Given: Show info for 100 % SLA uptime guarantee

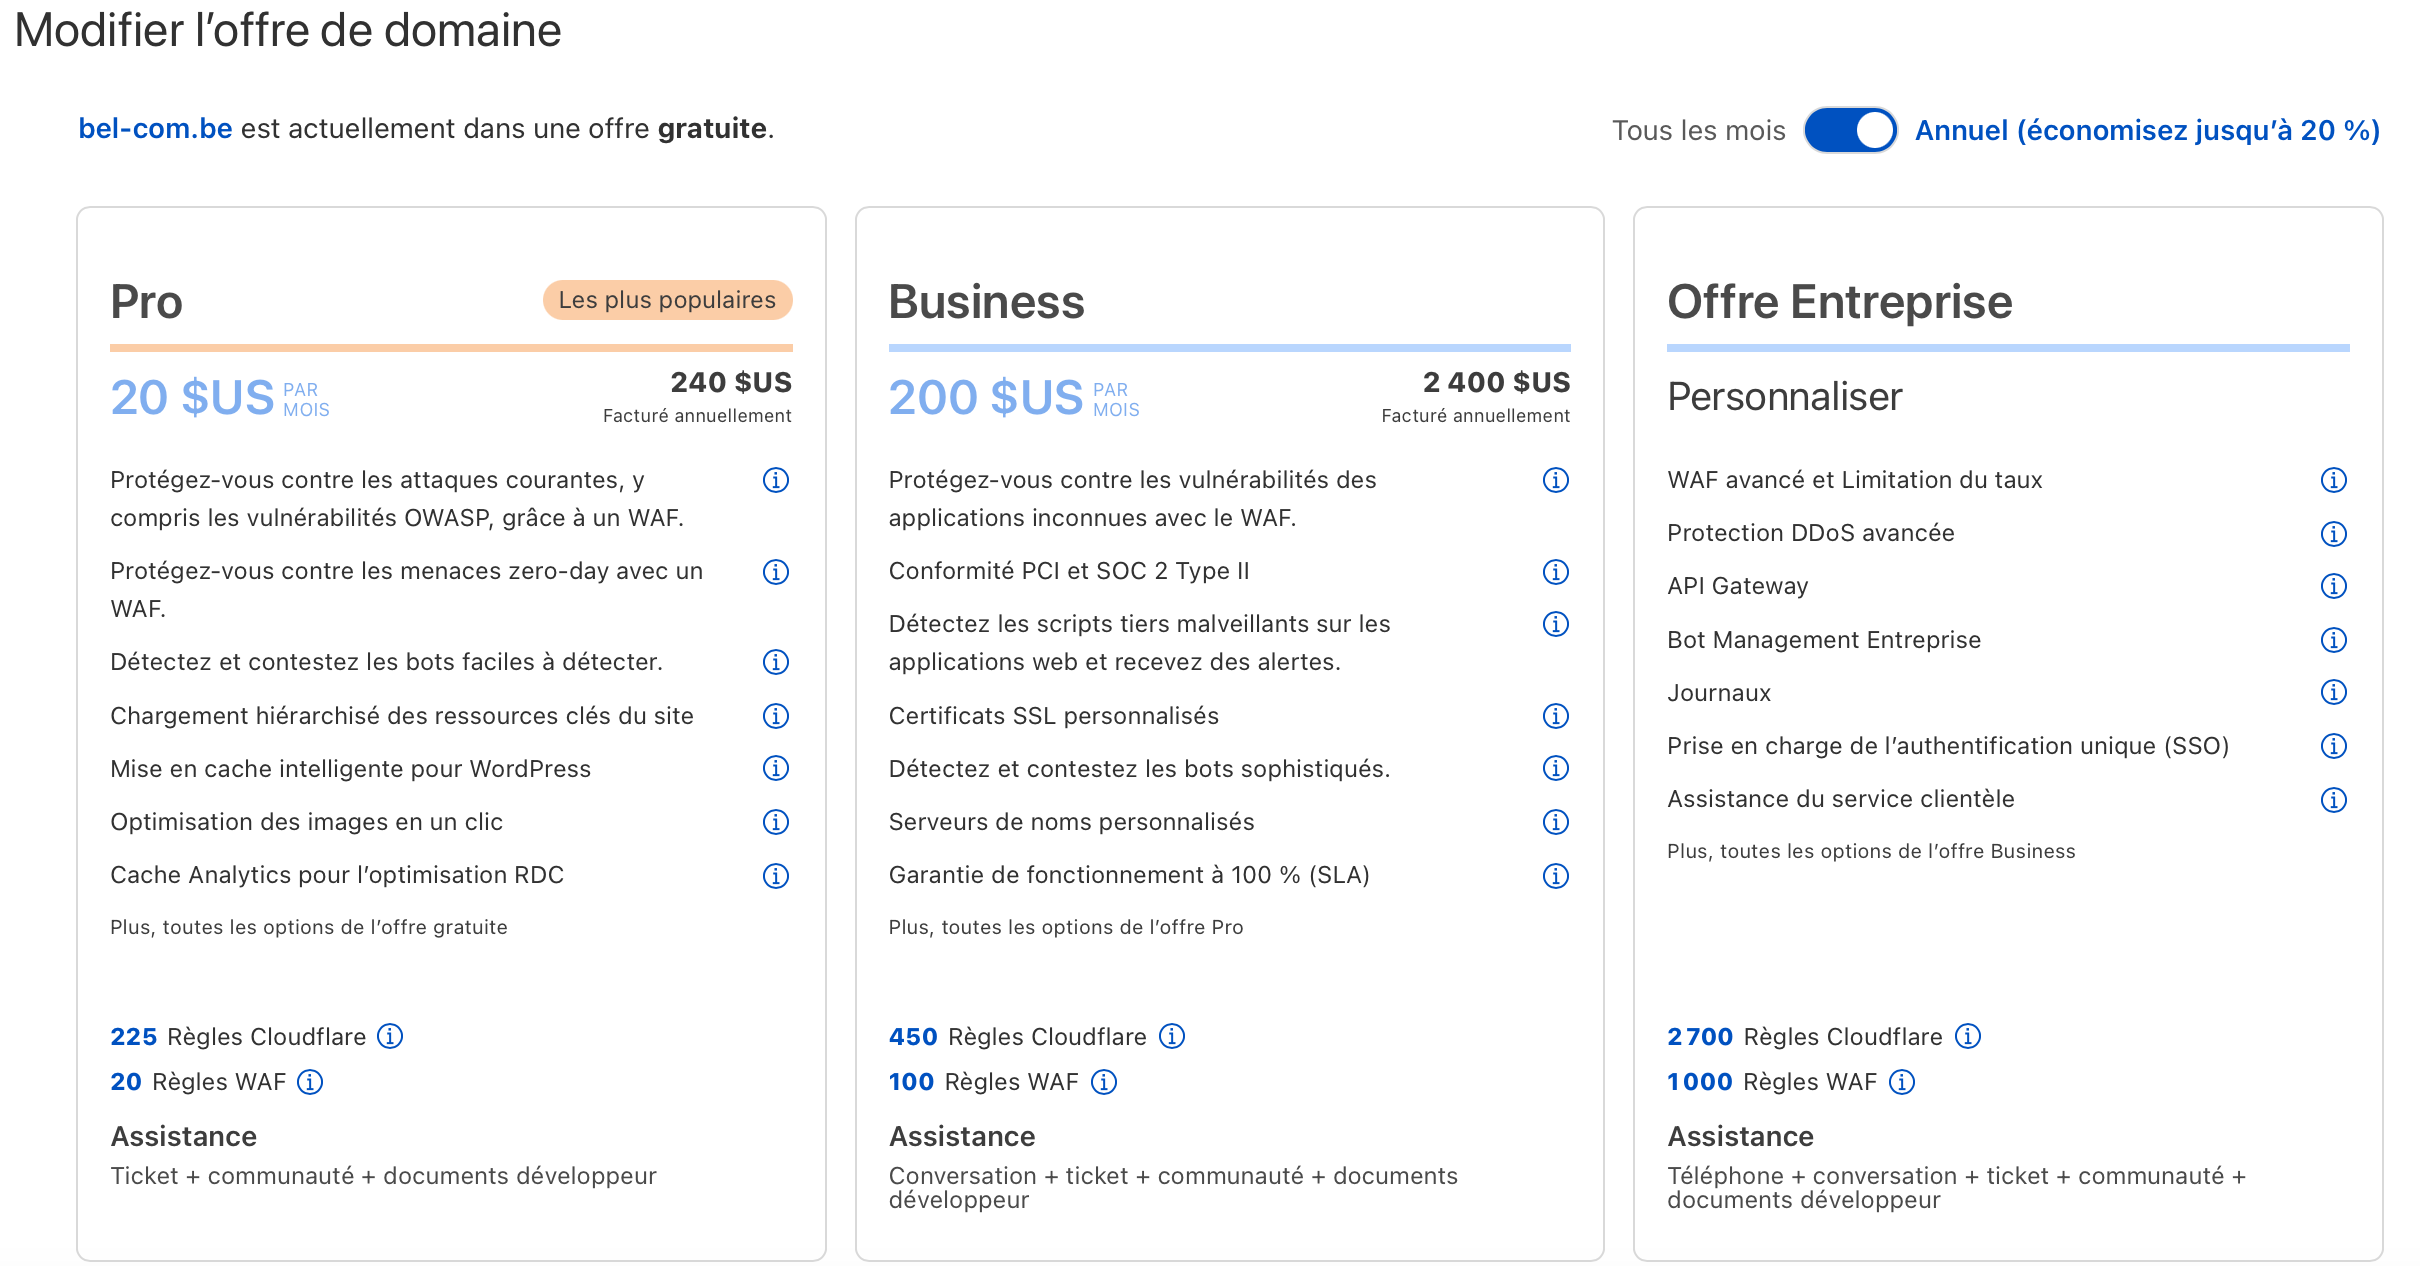Looking at the screenshot, I should pos(1555,876).
